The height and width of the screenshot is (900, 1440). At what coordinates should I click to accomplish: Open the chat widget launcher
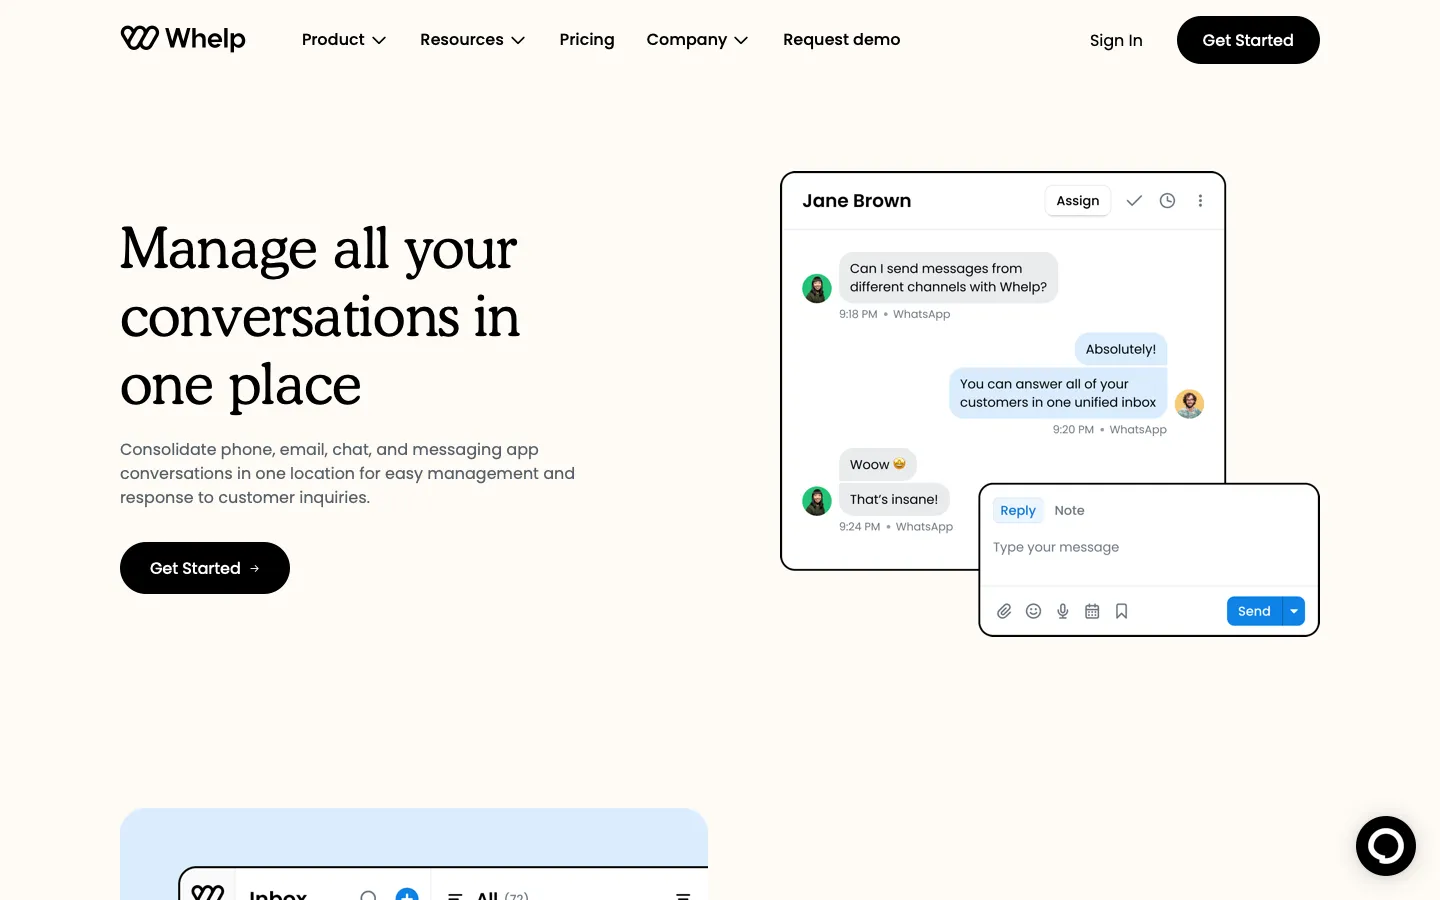[x=1385, y=846]
